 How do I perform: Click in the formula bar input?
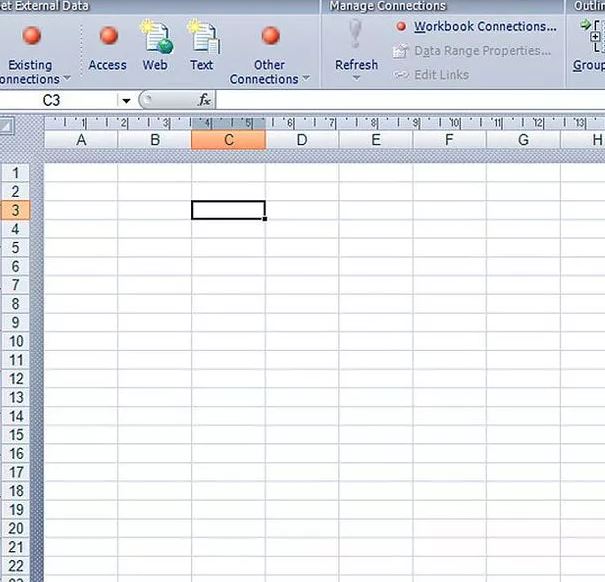click(400, 100)
